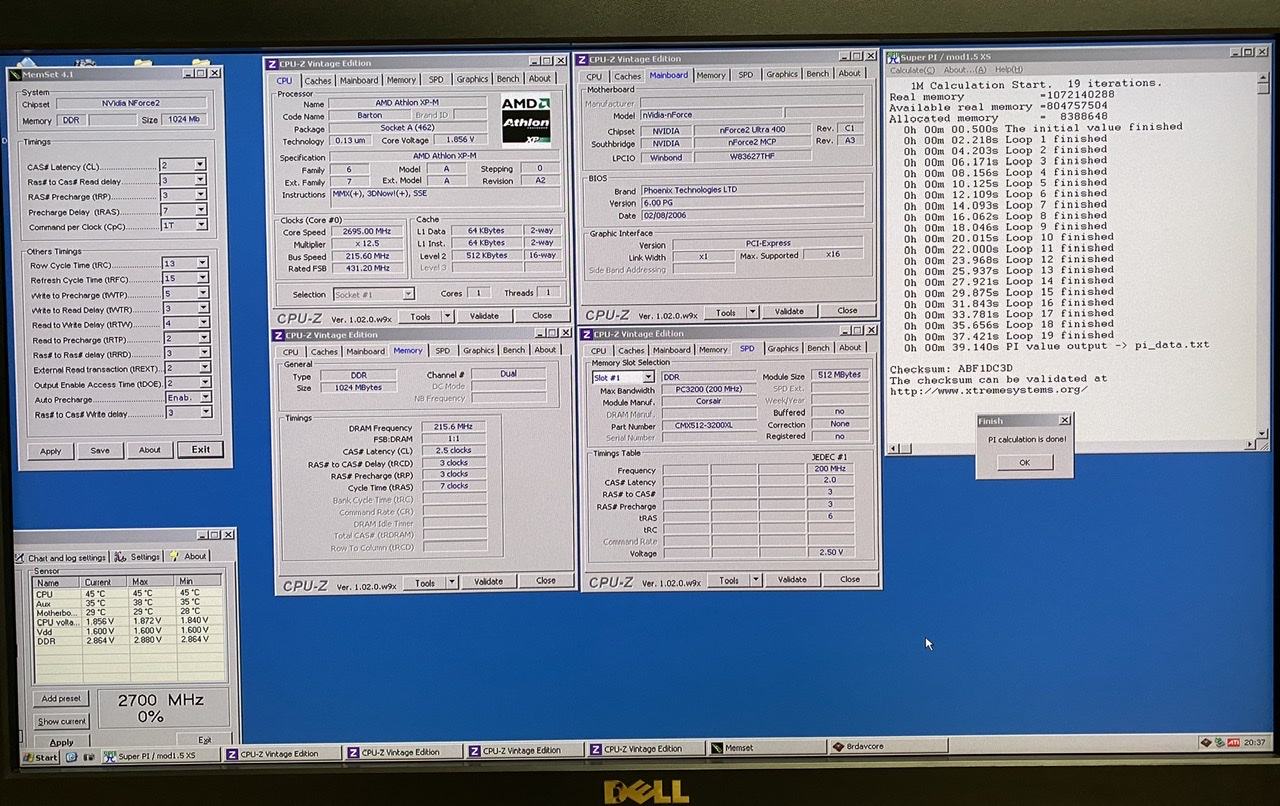Open Settings tab in 8rdavcore window

138,556
